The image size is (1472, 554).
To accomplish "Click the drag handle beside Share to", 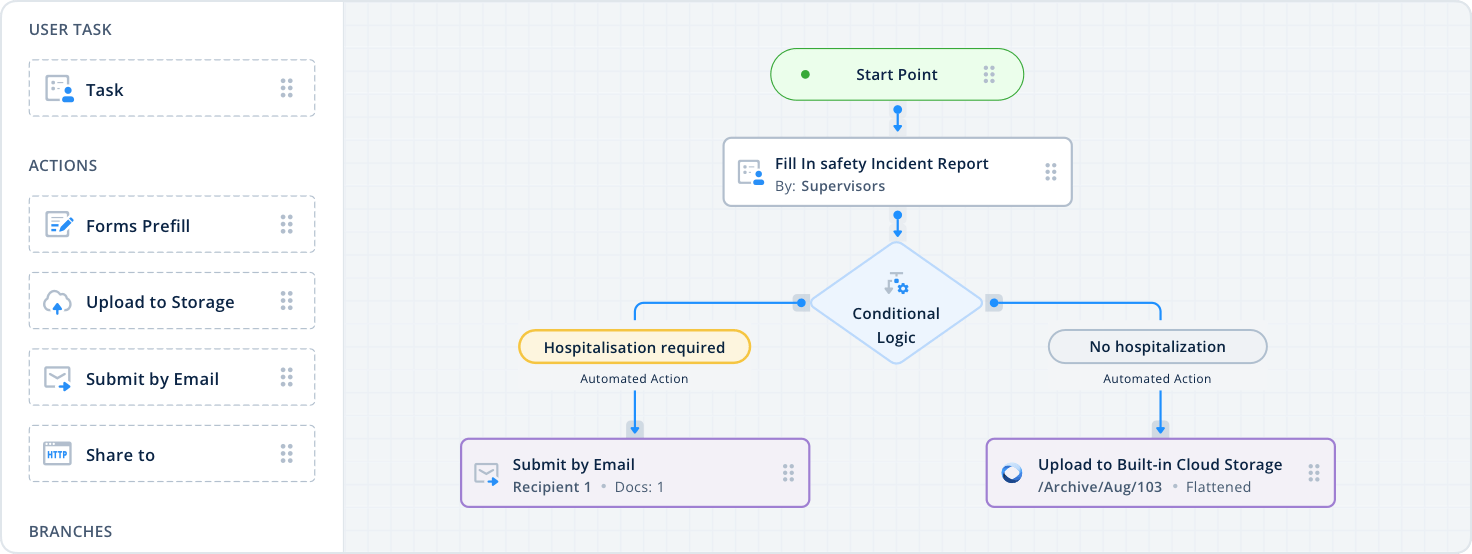I will click(286, 455).
